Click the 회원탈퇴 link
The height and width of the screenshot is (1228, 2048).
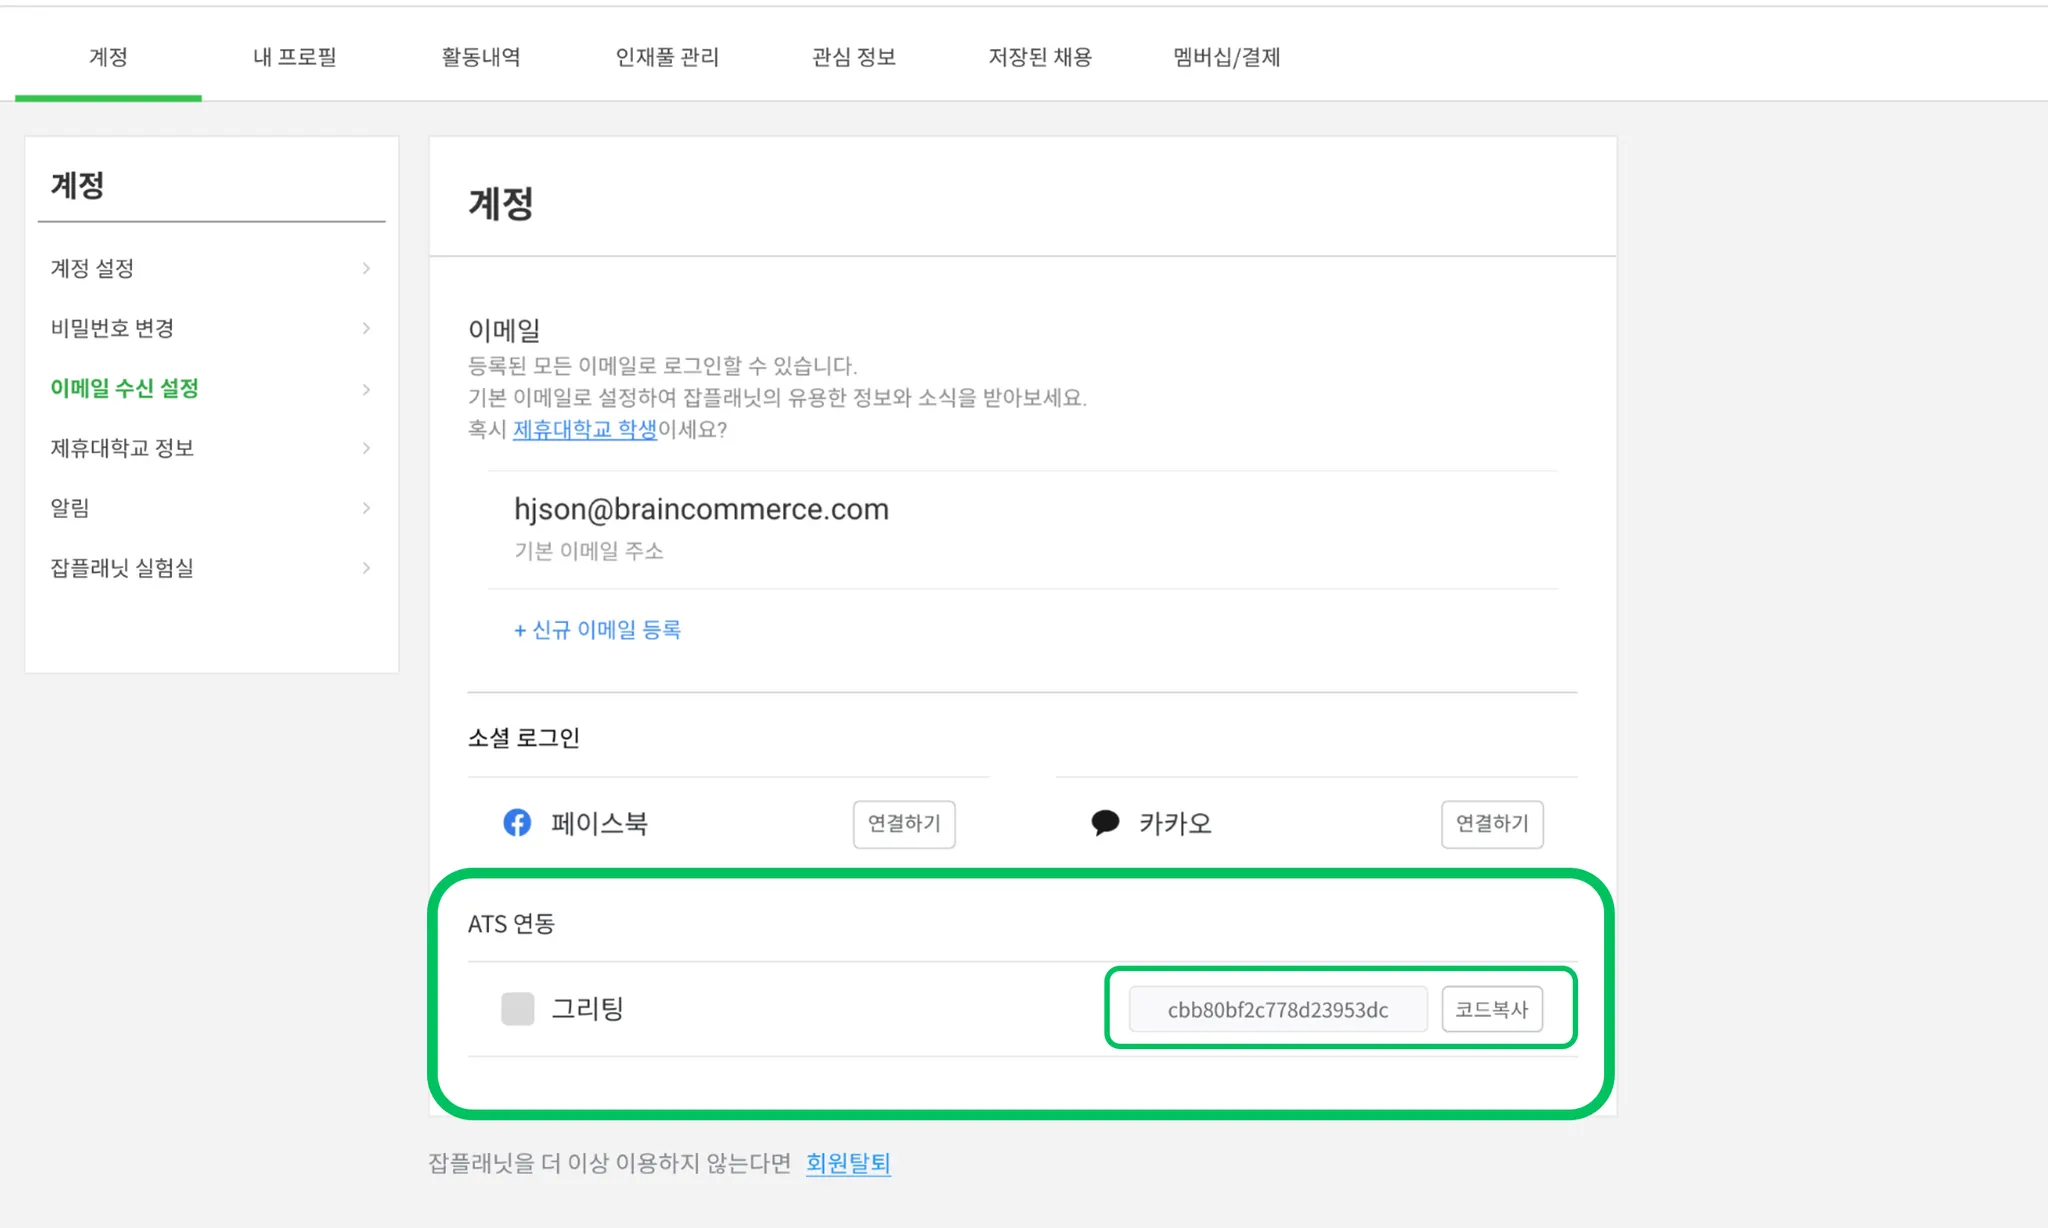848,1163
